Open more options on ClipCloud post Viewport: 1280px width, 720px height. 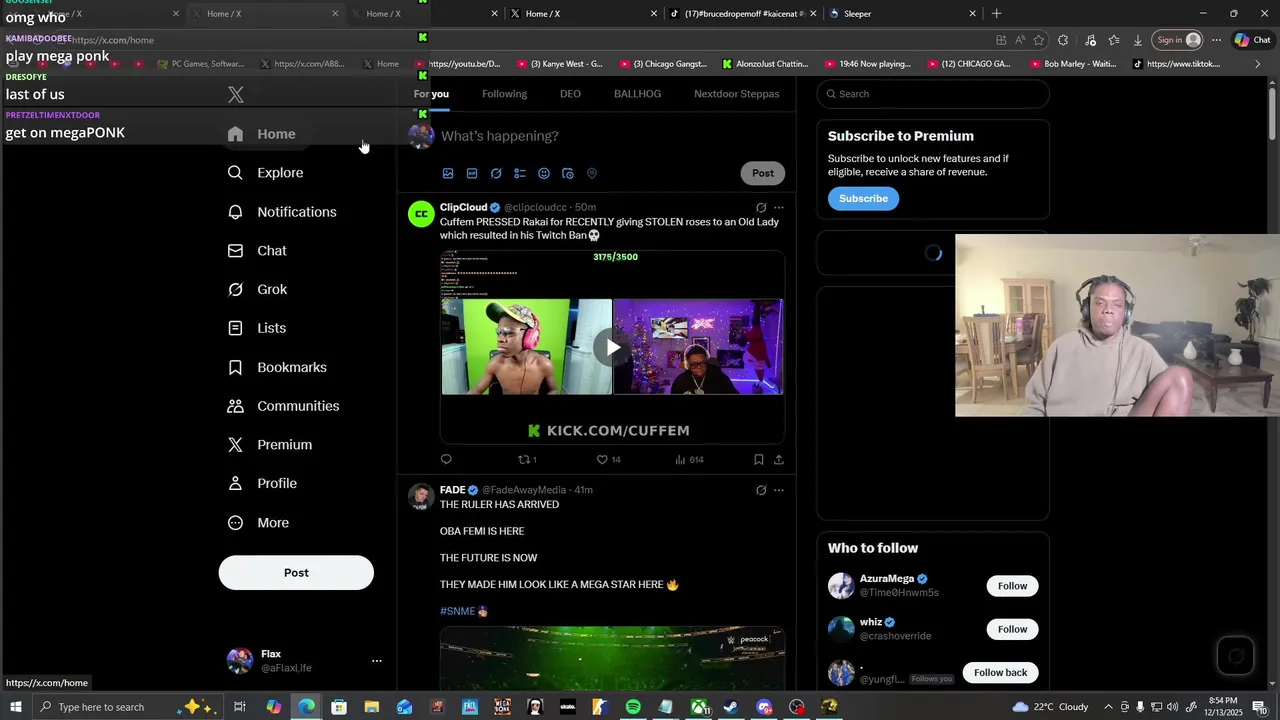[x=779, y=208]
